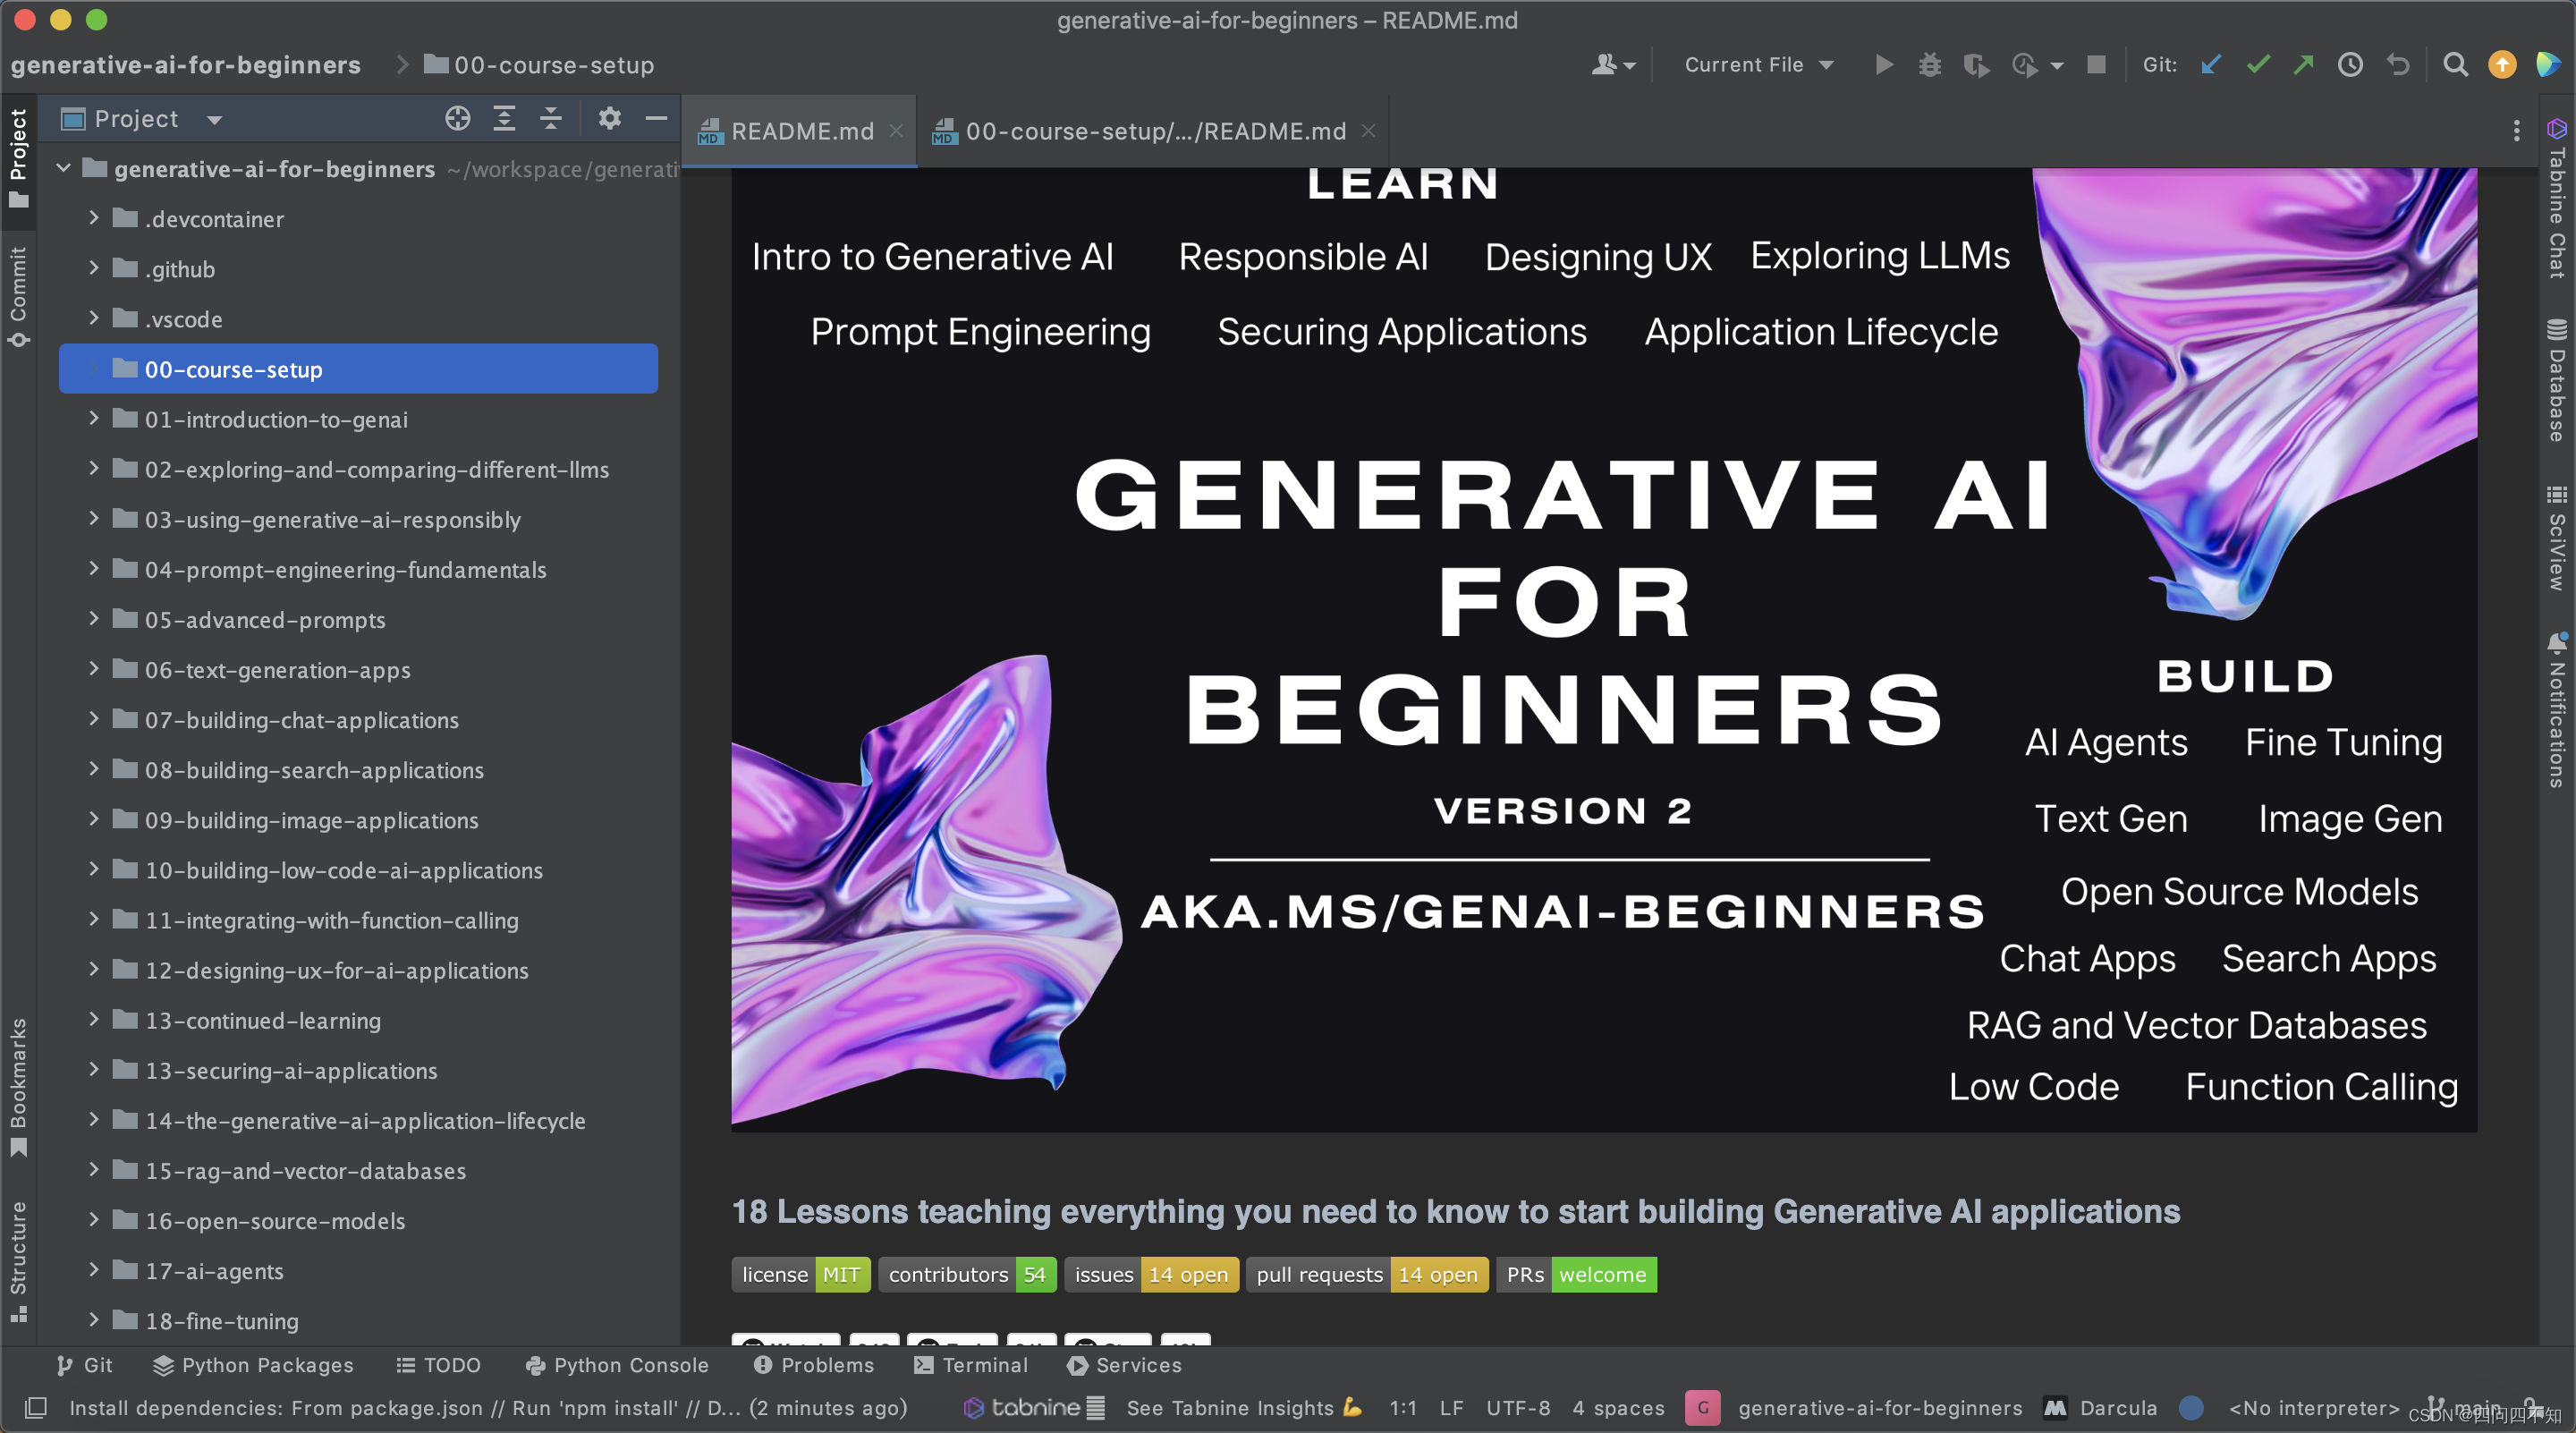The height and width of the screenshot is (1433, 2576).
Task: Click the tabnine status bar widget
Action: (1034, 1407)
